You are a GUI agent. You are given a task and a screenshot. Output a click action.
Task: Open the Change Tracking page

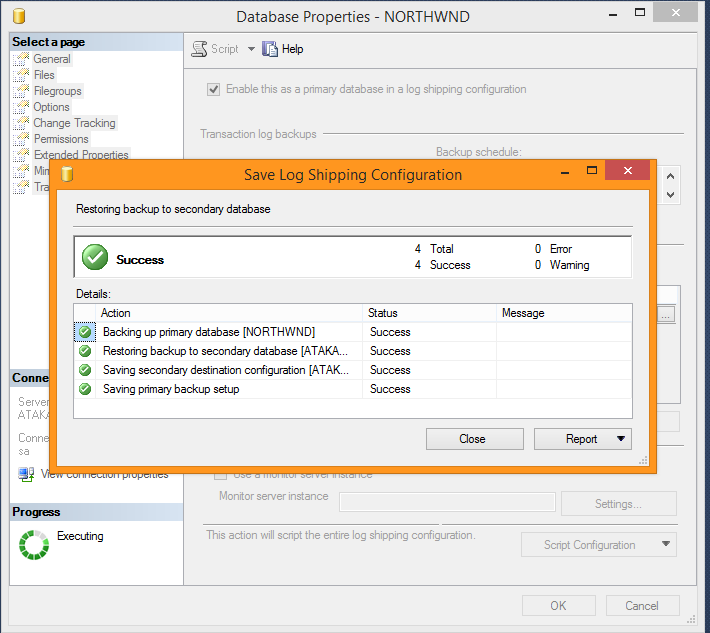pos(74,123)
